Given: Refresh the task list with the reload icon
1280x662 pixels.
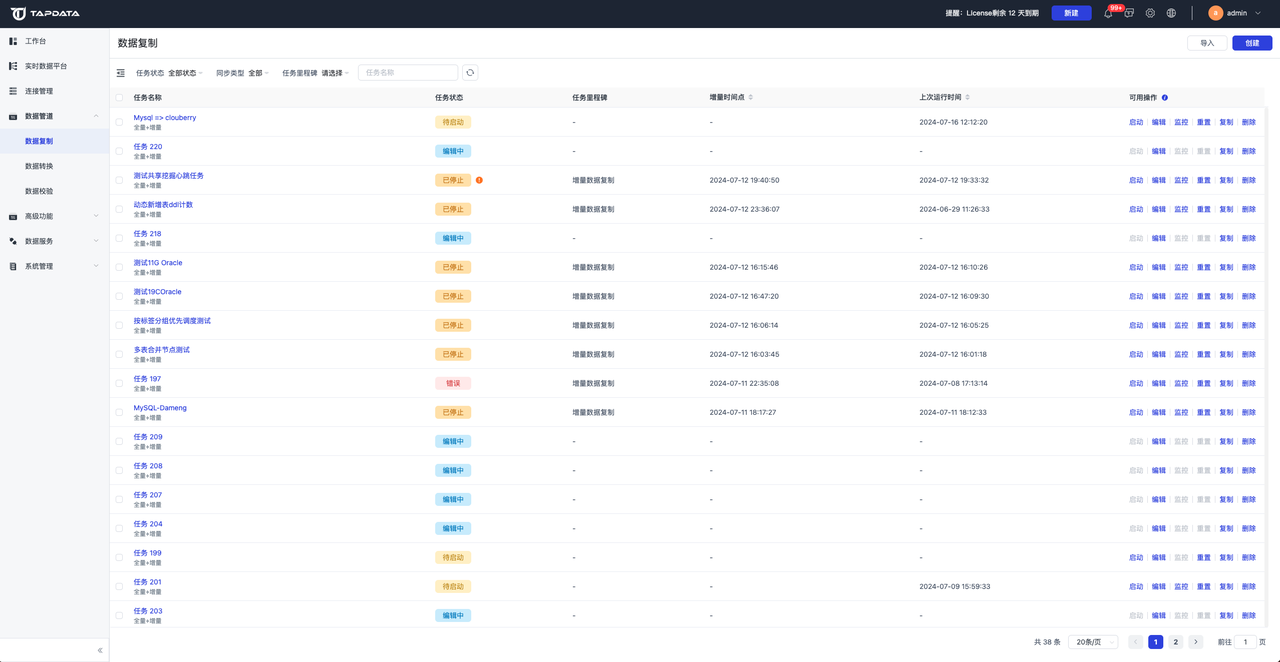Looking at the screenshot, I should click(x=470, y=73).
